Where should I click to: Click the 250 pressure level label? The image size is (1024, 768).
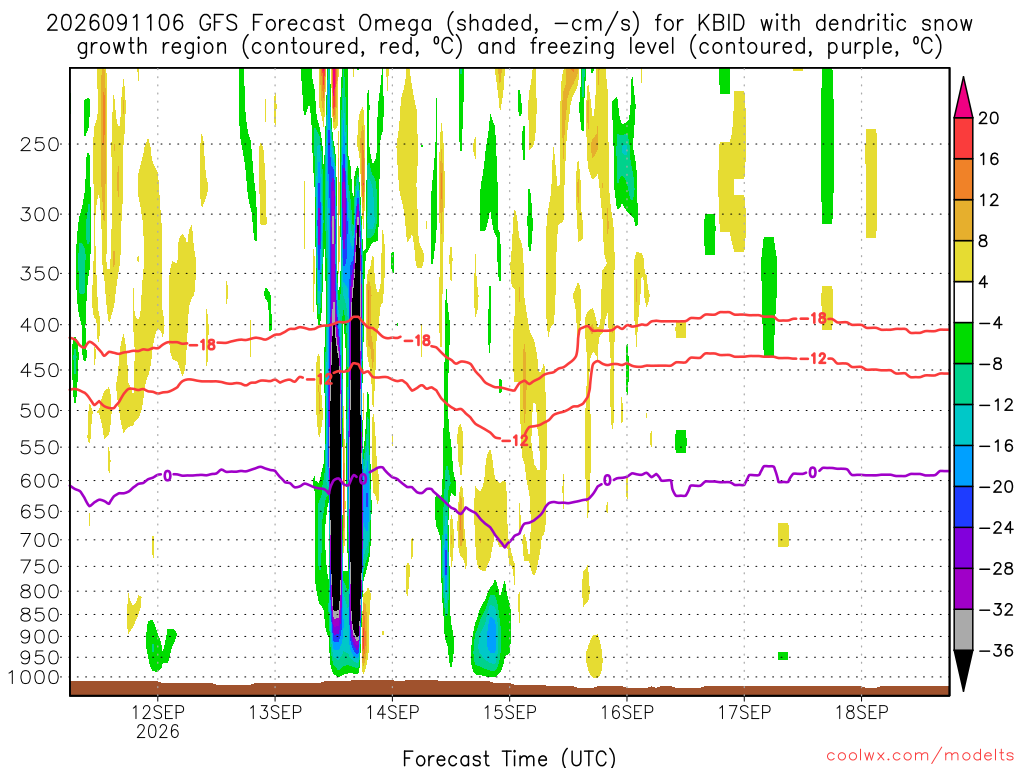pos(40,144)
